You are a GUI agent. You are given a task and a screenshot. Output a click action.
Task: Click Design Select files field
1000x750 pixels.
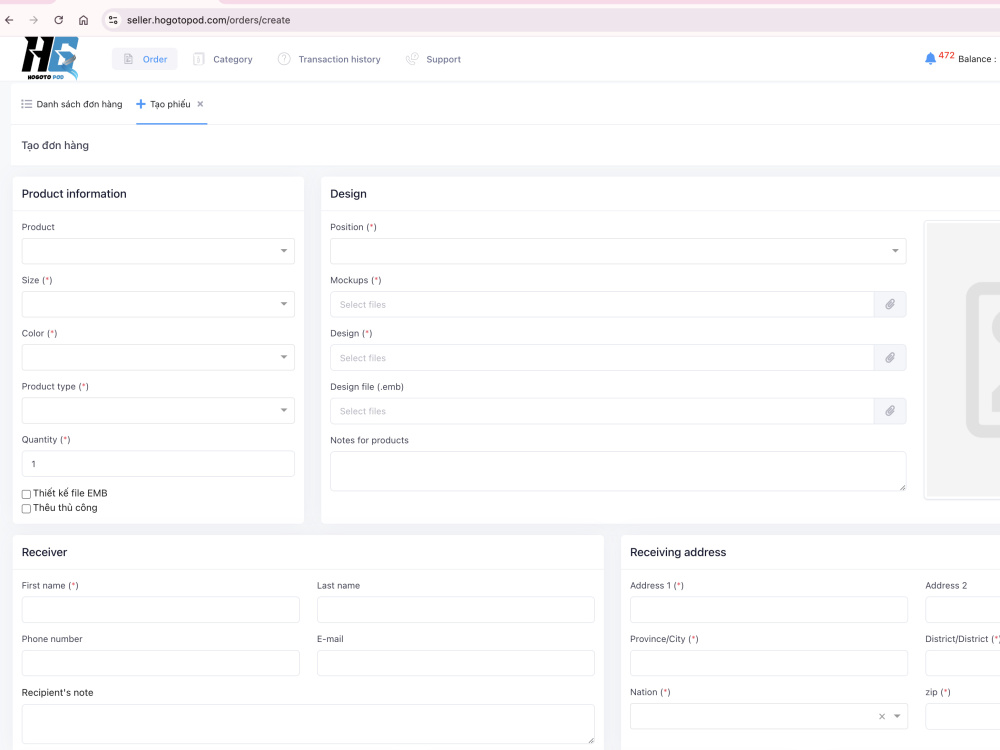pyautogui.click(x=602, y=358)
